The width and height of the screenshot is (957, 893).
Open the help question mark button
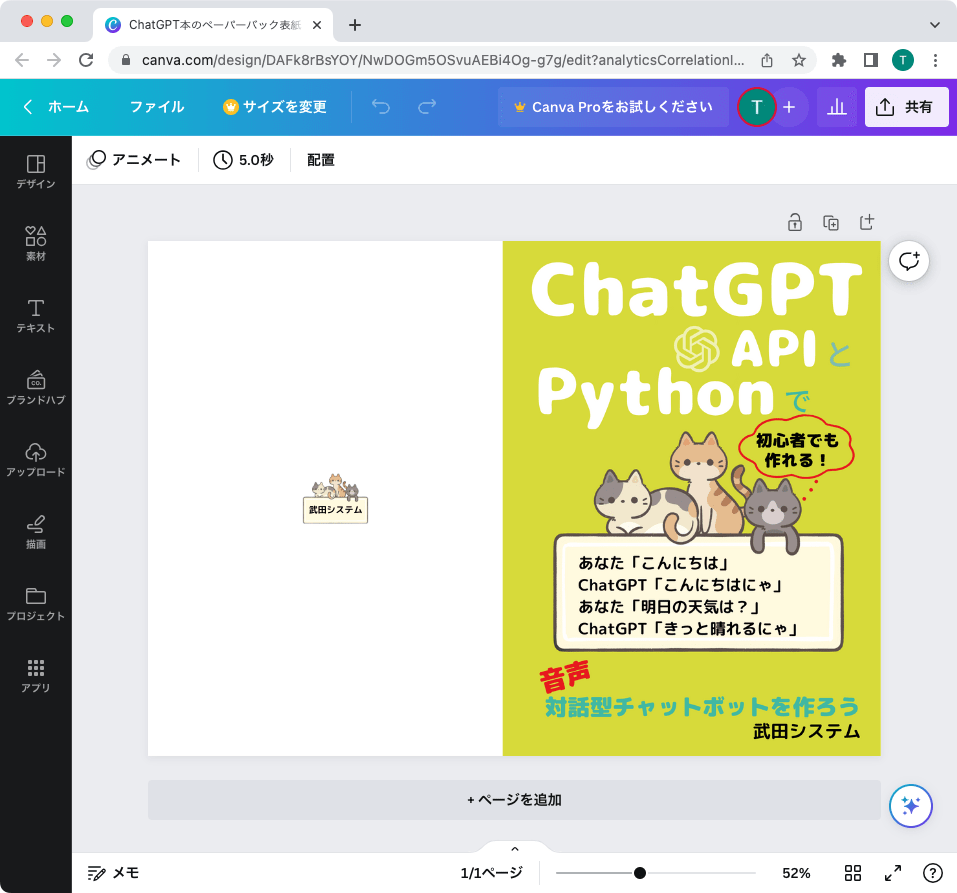point(933,873)
